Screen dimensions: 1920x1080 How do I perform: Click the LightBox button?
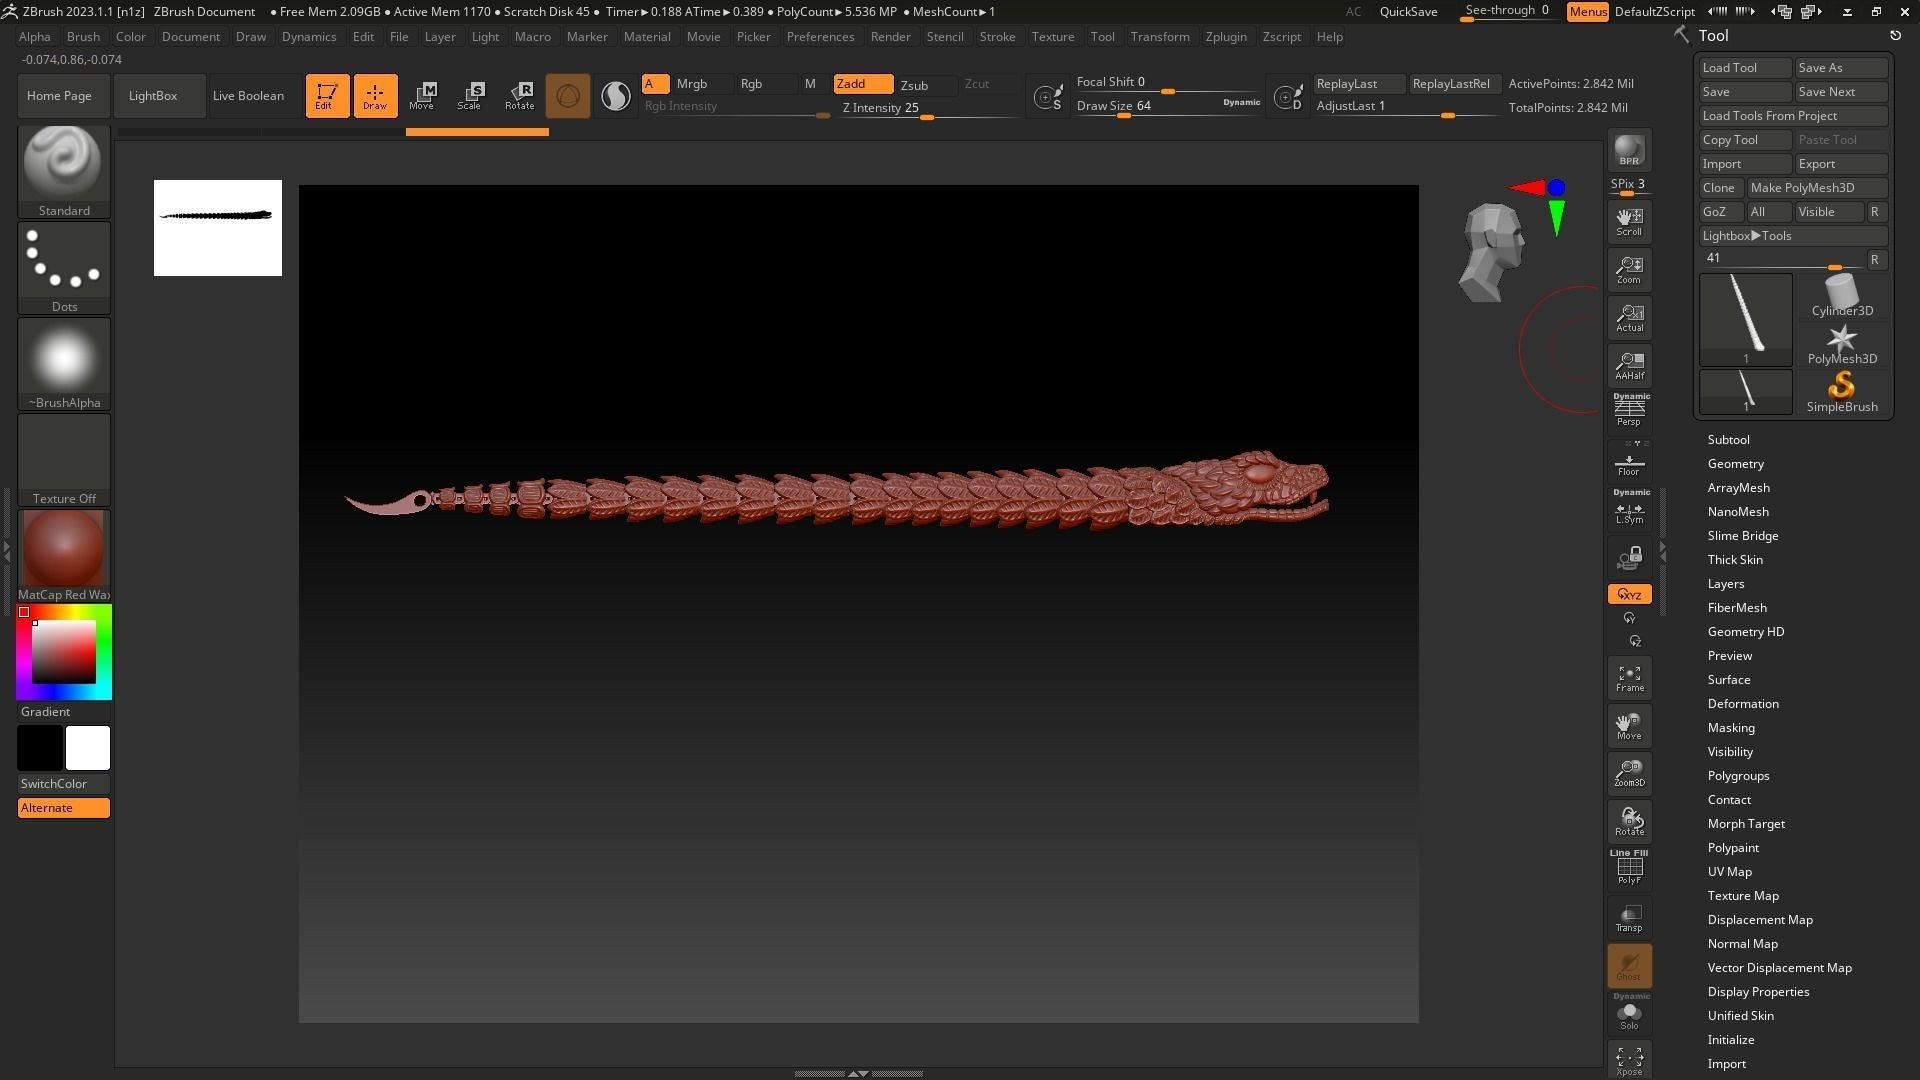tap(153, 96)
